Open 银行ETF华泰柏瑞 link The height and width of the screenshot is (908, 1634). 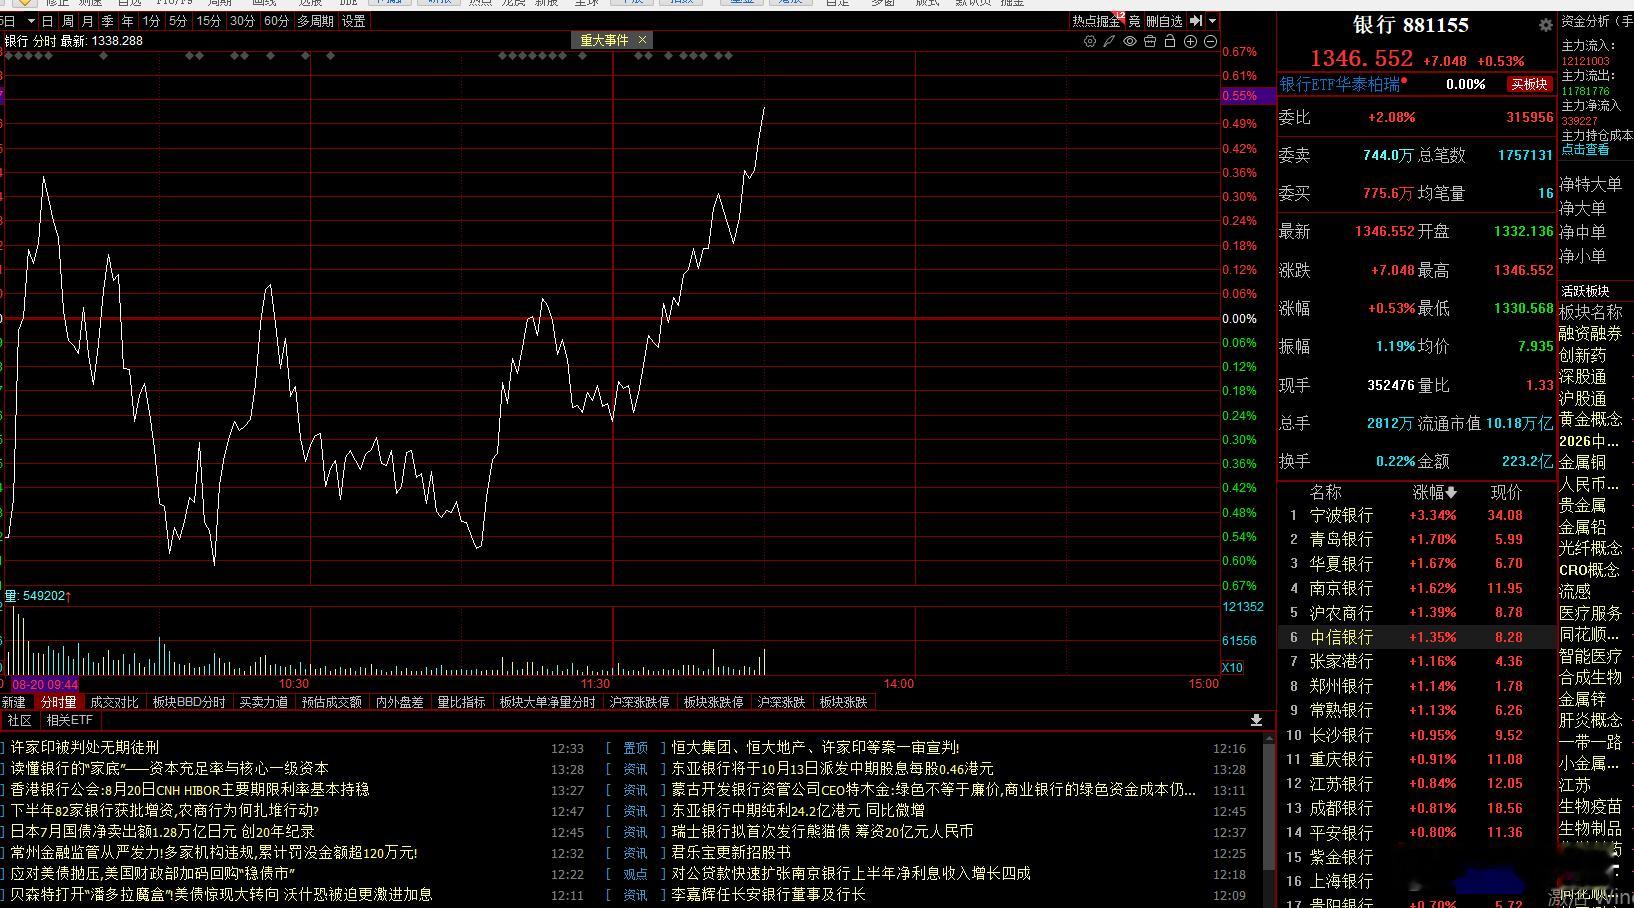pyautogui.click(x=1340, y=84)
